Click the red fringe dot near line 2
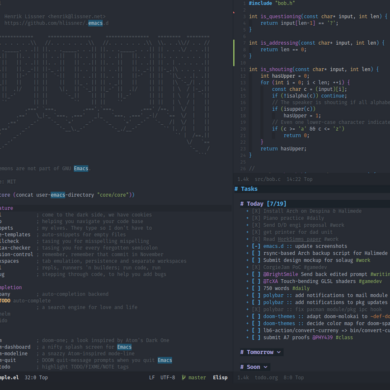The width and height of the screenshot is (390, 390). click(x=234, y=13)
